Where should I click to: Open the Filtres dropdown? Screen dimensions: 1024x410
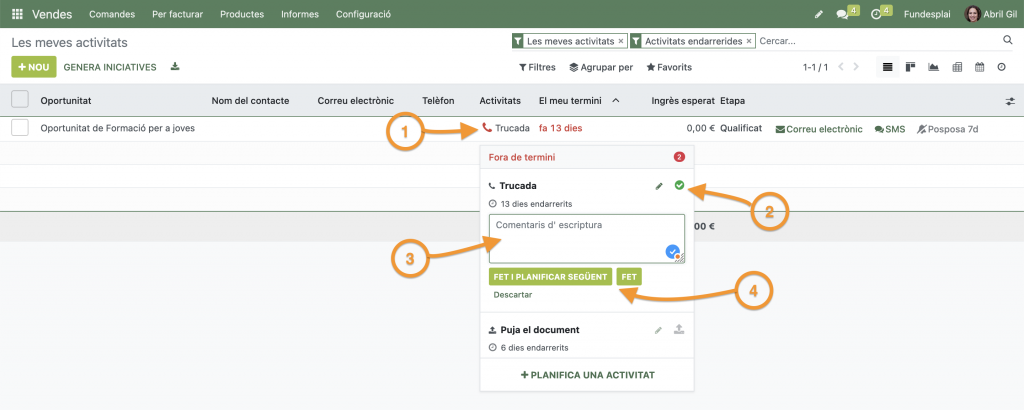tap(537, 67)
